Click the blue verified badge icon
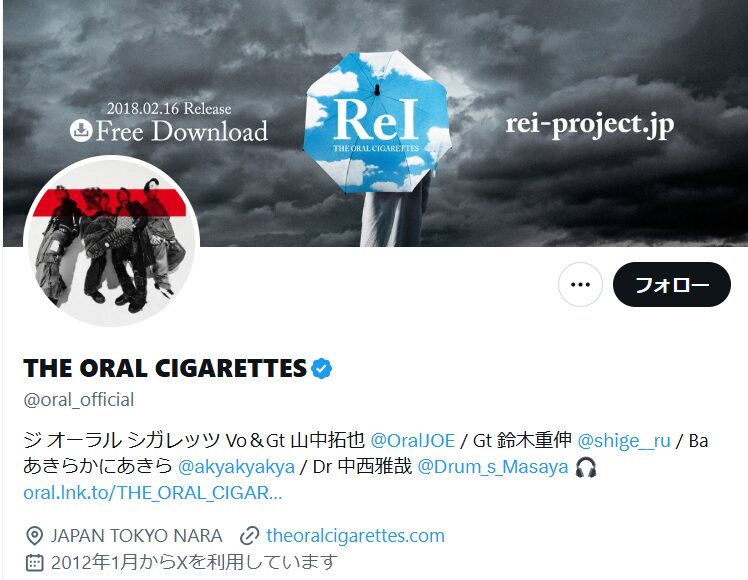This screenshot has height=580, width=748. 322,368
